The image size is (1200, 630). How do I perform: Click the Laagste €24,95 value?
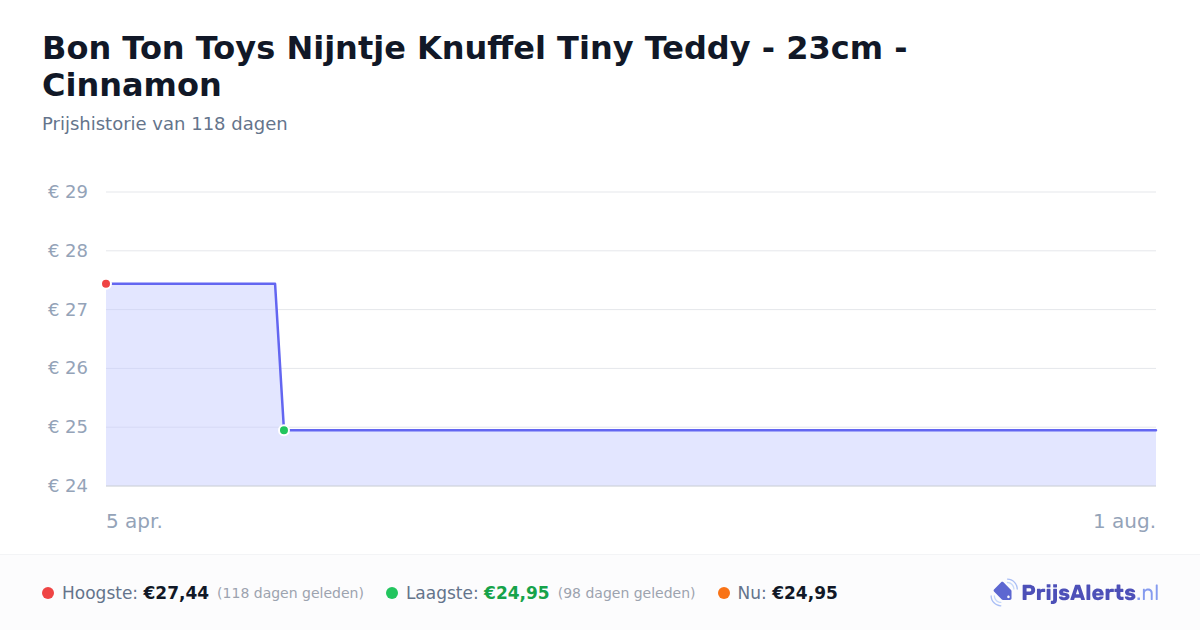point(517,593)
